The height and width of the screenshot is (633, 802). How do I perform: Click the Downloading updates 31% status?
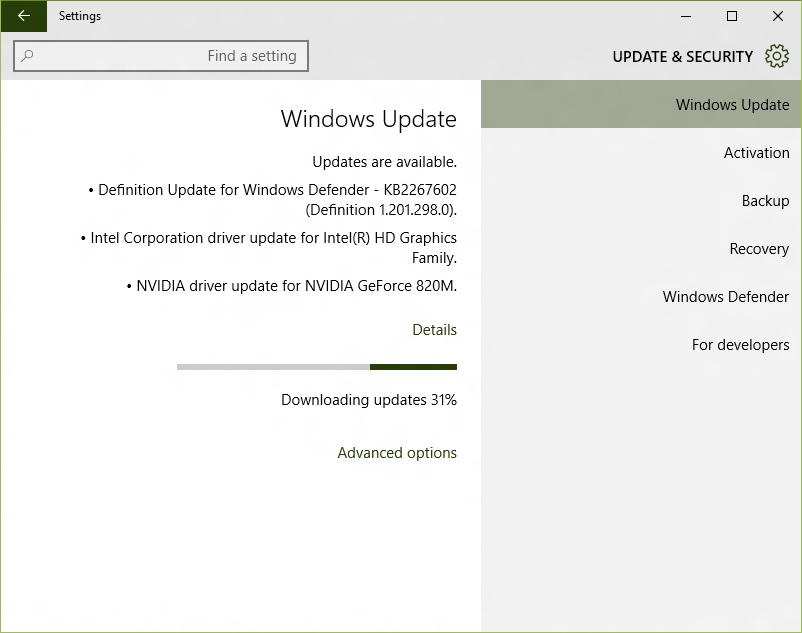369,400
